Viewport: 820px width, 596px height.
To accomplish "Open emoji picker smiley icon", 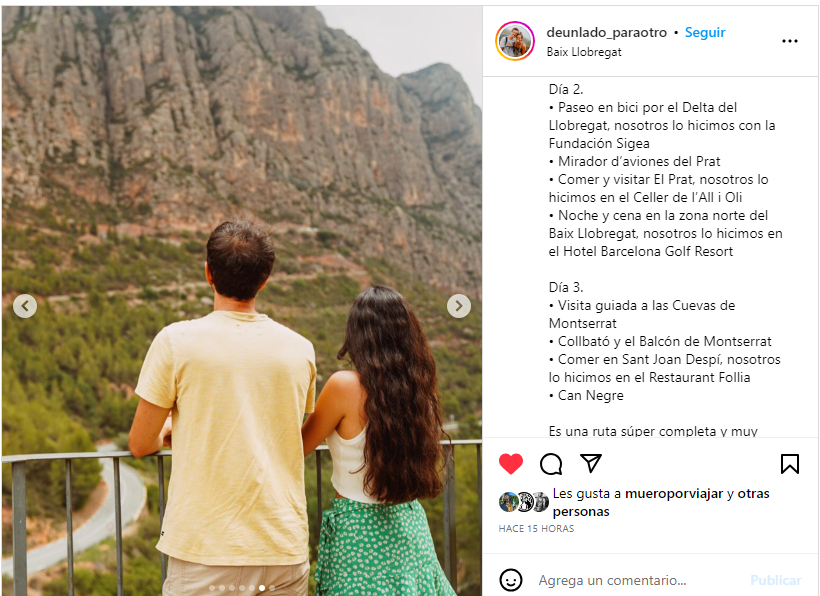I will point(511,580).
